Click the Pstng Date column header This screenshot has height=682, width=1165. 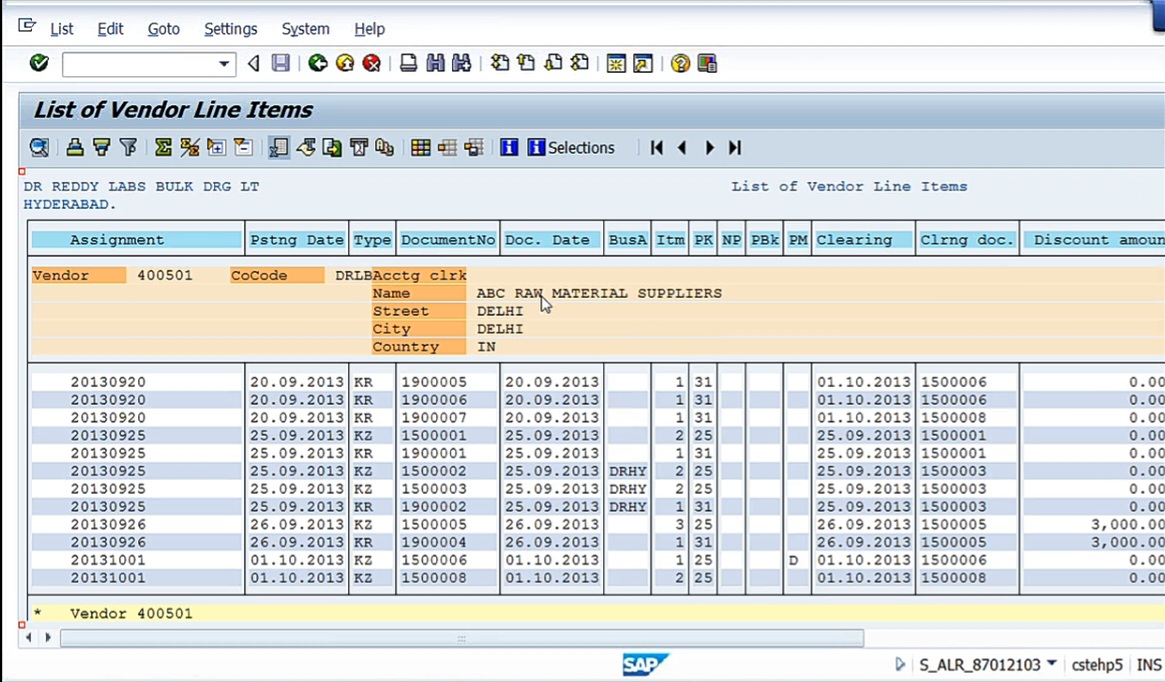[x=296, y=239]
